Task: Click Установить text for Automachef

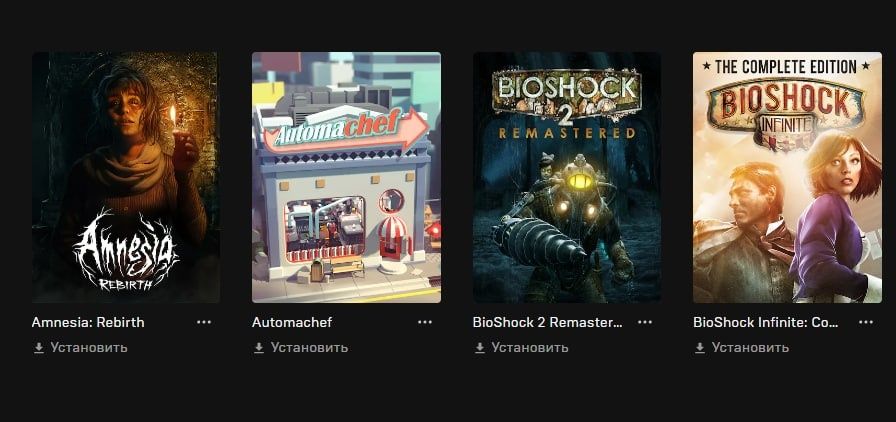Action: click(309, 348)
